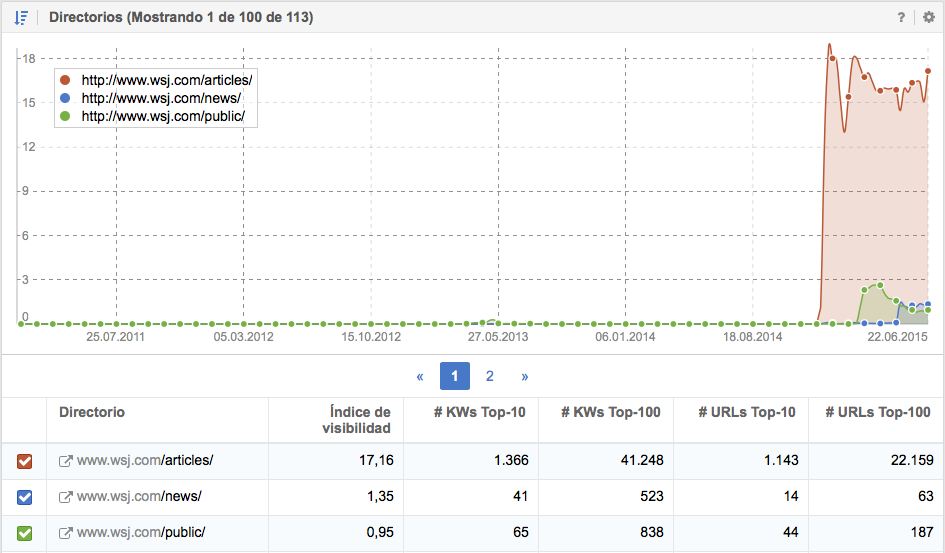The width and height of the screenshot is (945, 553).
Task: Sort table by # KWs Top-10 header
Action: (484, 412)
